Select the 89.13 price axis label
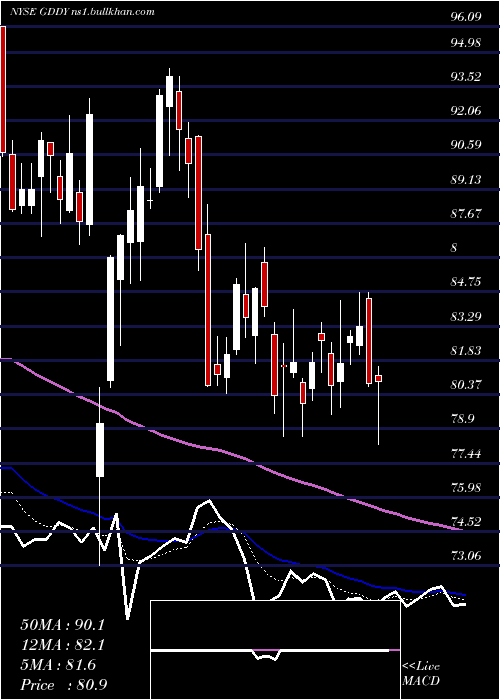Image resolution: width=500 pixels, height=700 pixels. (466, 179)
